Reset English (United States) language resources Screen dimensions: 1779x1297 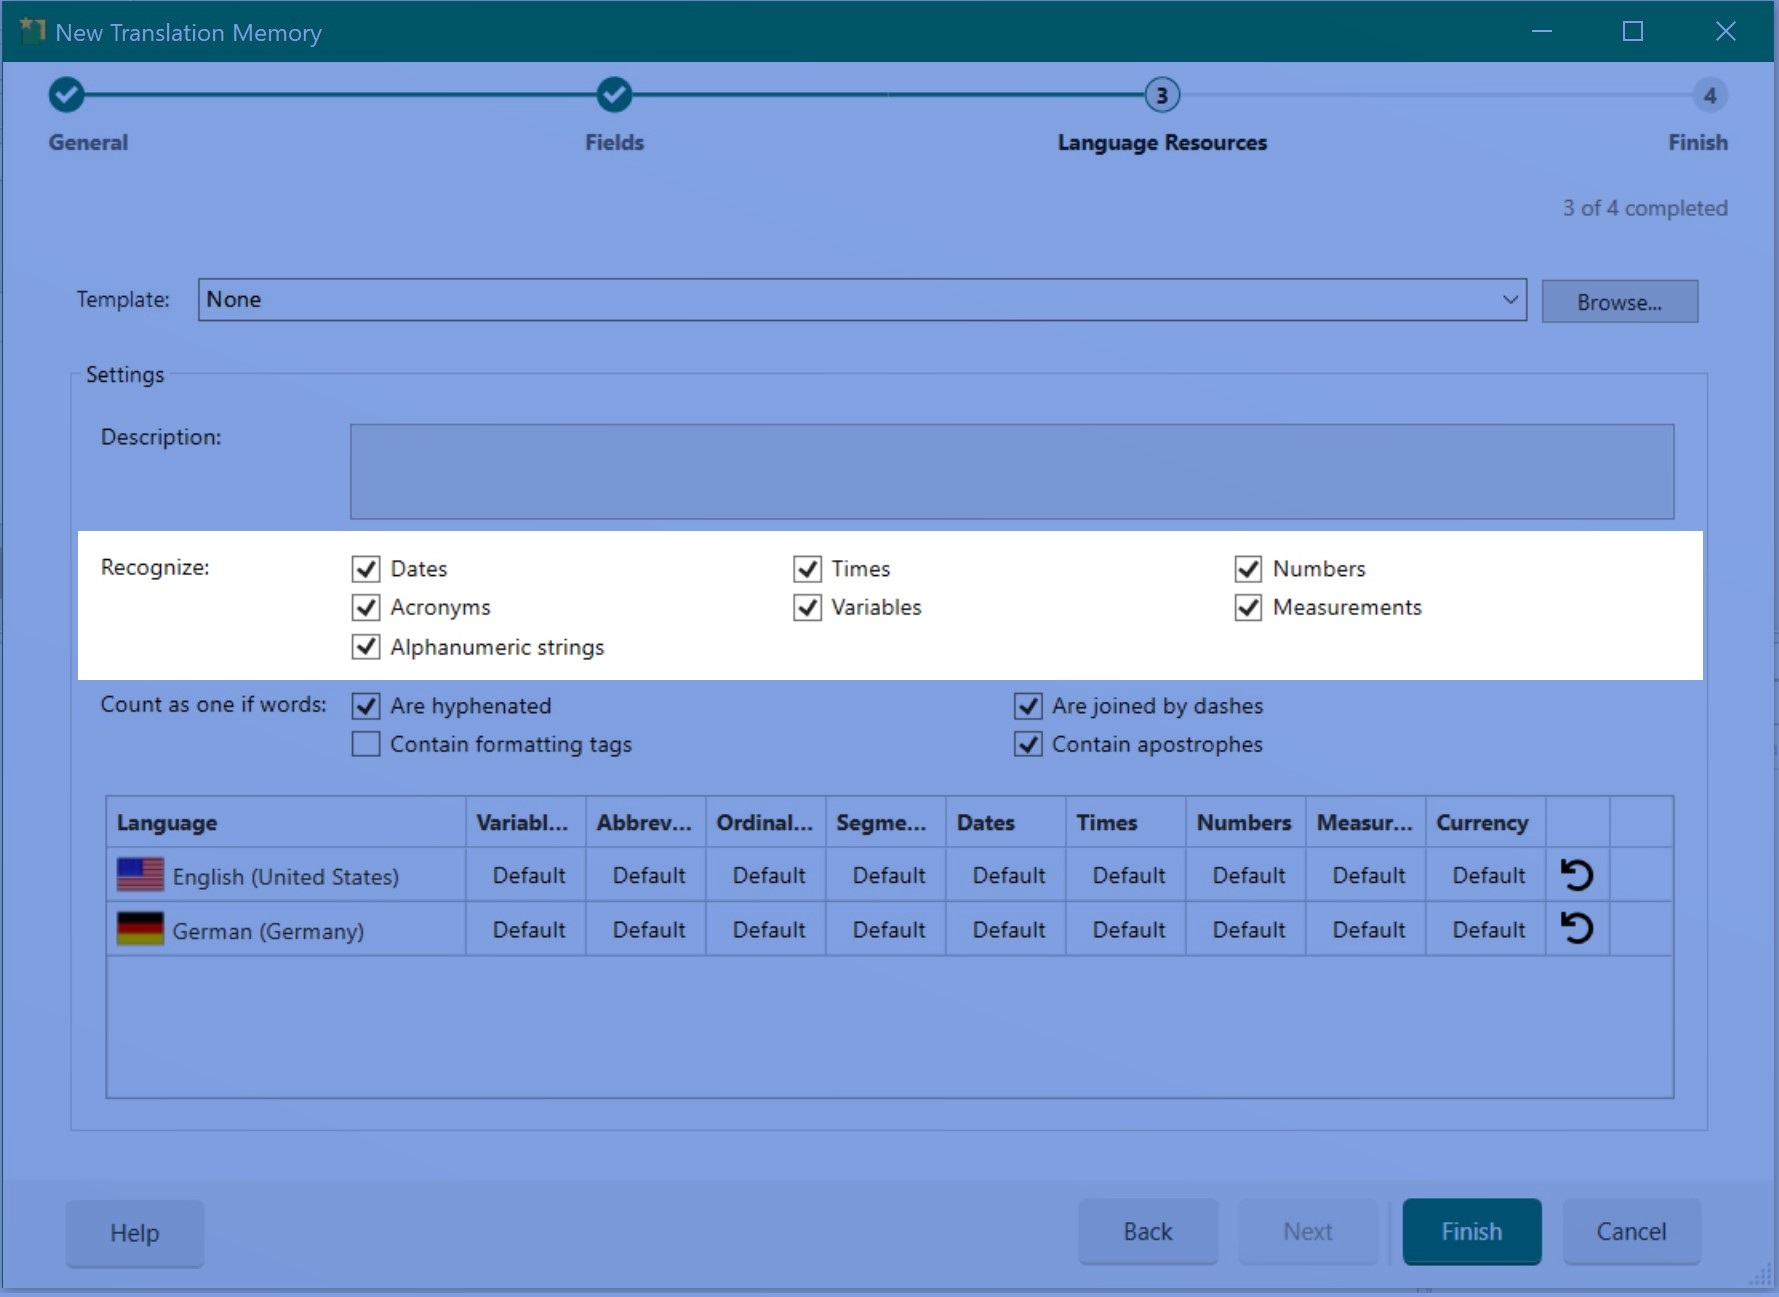click(x=1576, y=875)
